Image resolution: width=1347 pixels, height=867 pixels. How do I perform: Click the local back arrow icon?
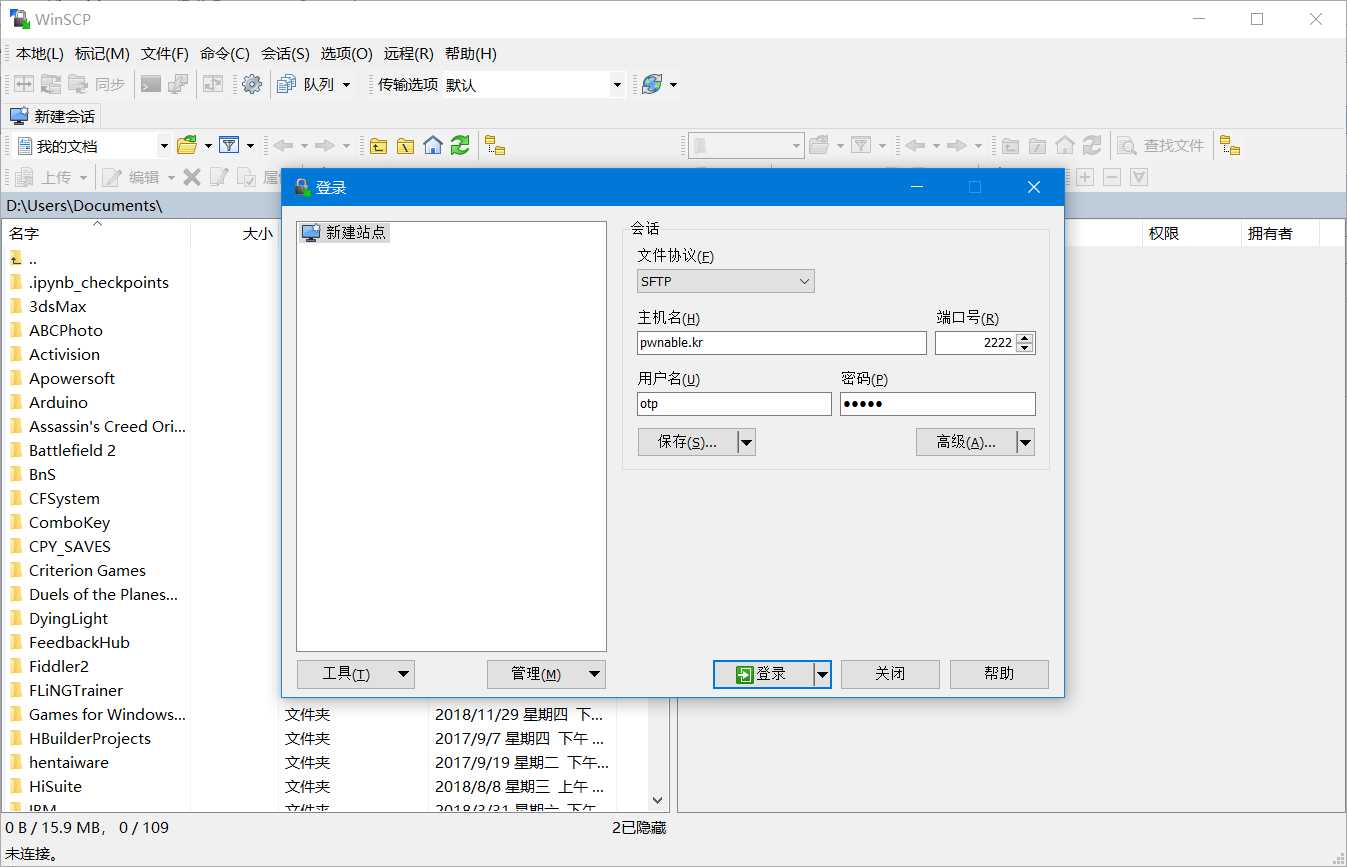pos(283,146)
